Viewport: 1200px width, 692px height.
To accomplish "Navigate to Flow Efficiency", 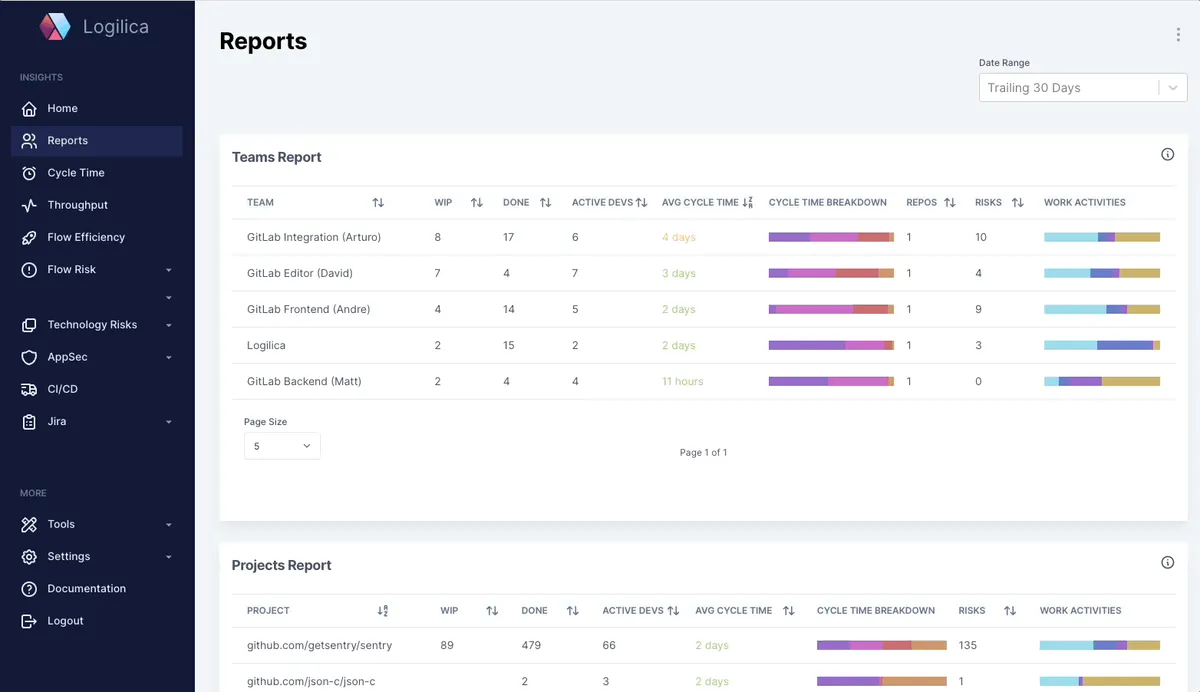I will pos(86,237).
